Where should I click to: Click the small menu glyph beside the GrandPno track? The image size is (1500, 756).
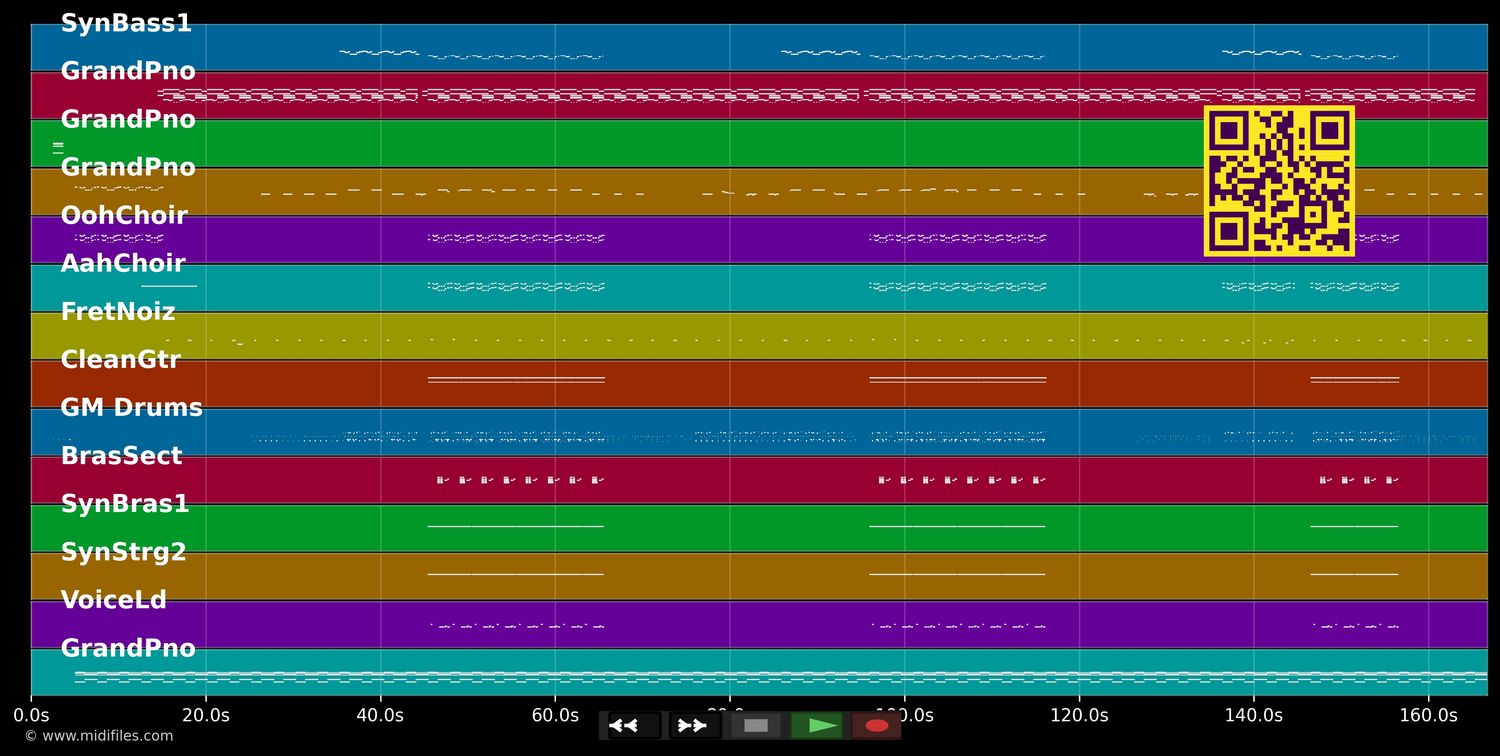[x=58, y=146]
